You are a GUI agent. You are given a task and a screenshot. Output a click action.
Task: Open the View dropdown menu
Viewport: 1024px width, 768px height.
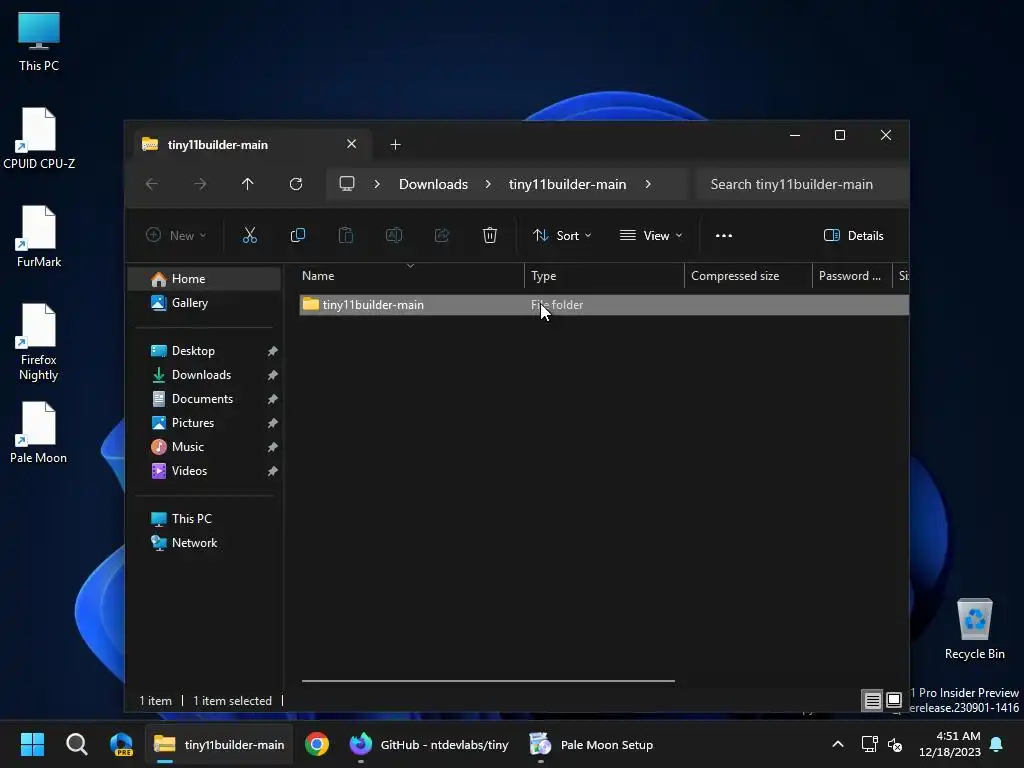coord(651,235)
